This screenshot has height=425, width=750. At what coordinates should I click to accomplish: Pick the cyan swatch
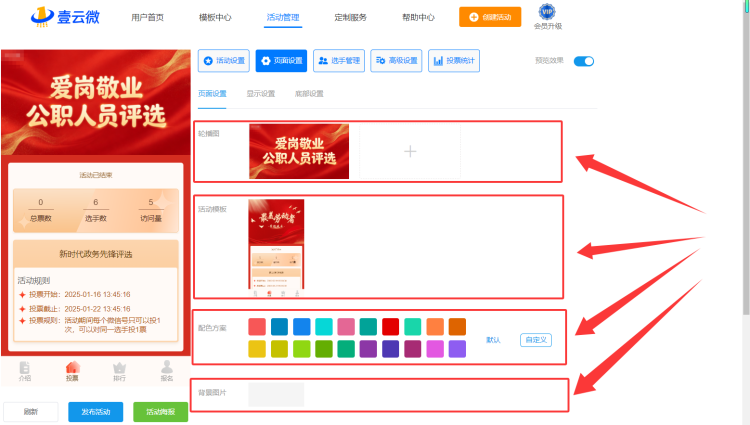point(324,327)
